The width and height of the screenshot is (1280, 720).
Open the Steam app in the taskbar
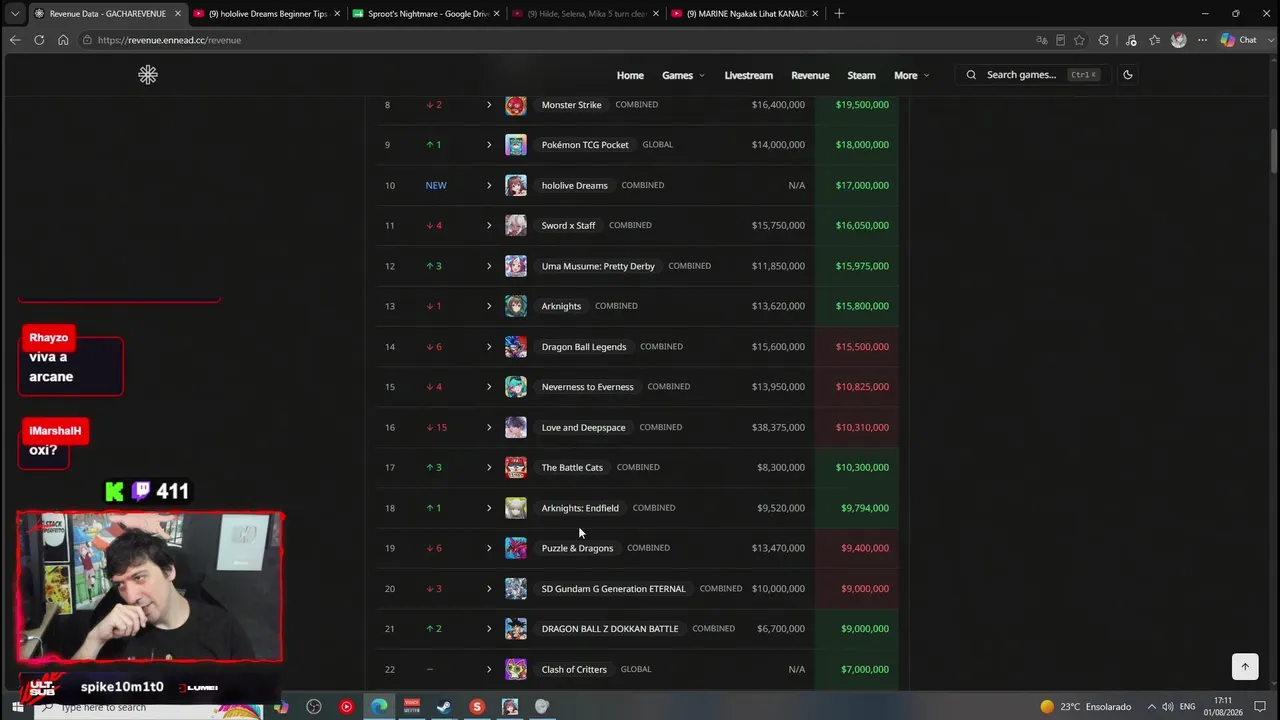point(444,707)
